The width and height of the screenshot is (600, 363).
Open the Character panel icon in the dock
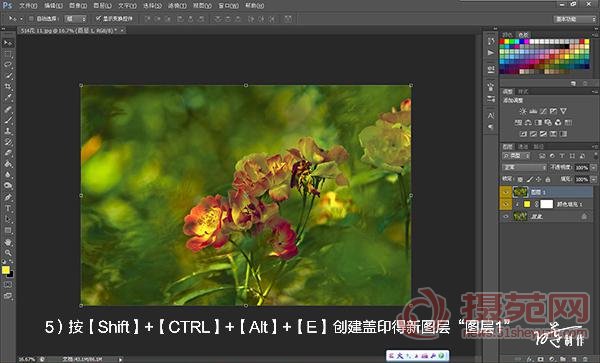pyautogui.click(x=491, y=115)
